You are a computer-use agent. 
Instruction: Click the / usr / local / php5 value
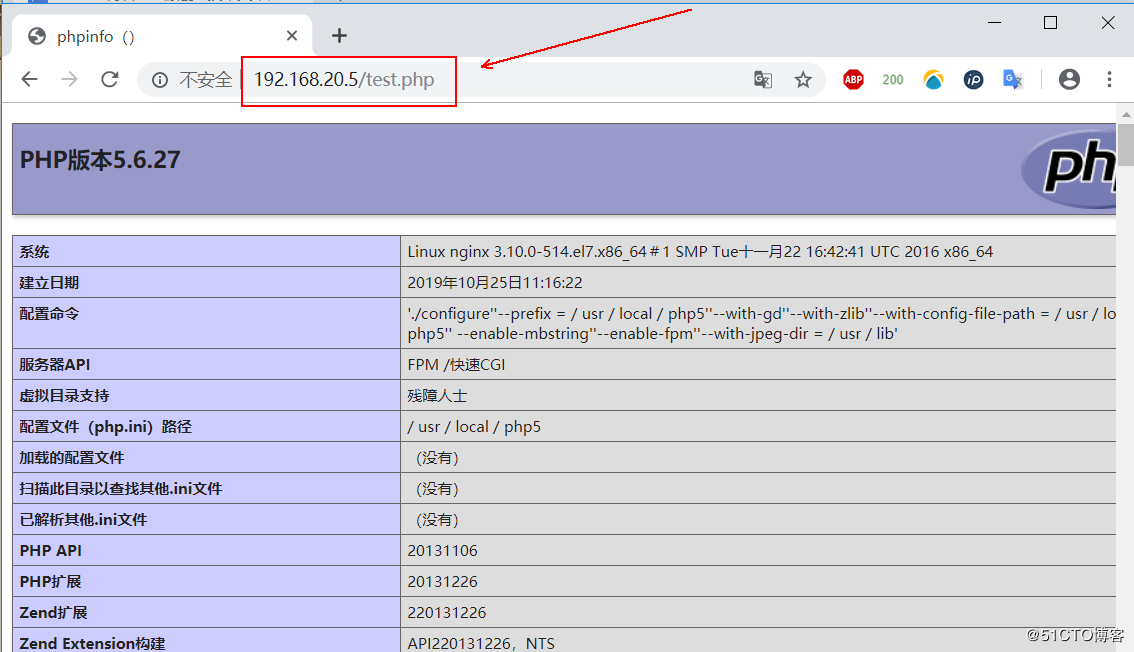474,426
